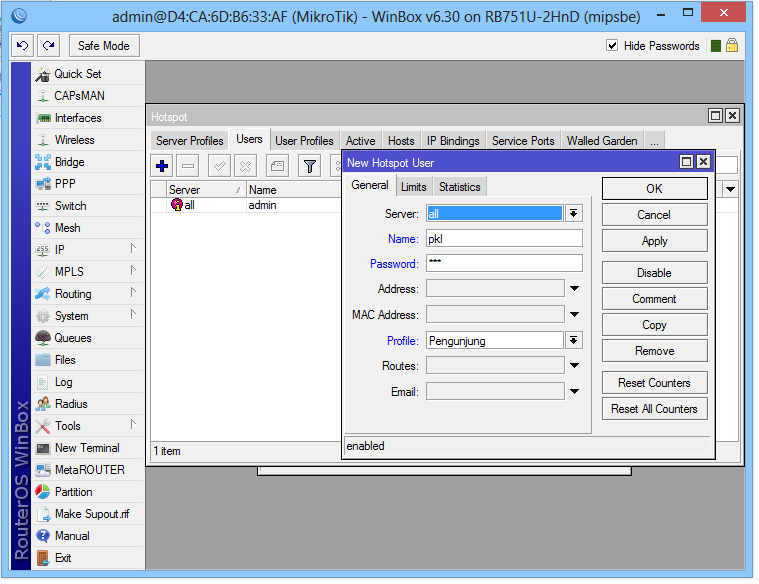Expand MPLS submenu in sidebar
The height and width of the screenshot is (584, 759).
point(133,271)
